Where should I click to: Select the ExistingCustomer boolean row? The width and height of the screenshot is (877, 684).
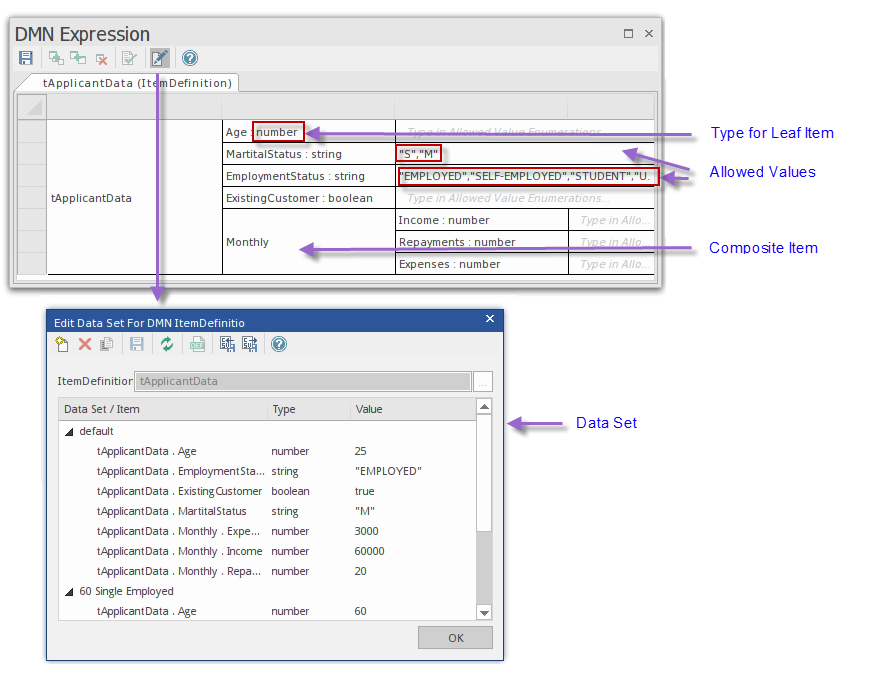point(300,198)
